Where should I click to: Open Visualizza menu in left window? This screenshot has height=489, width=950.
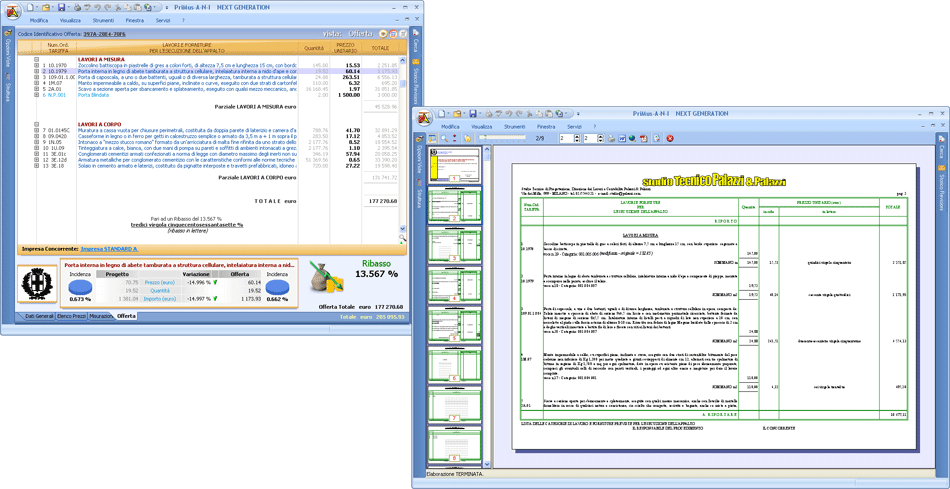coord(70,21)
